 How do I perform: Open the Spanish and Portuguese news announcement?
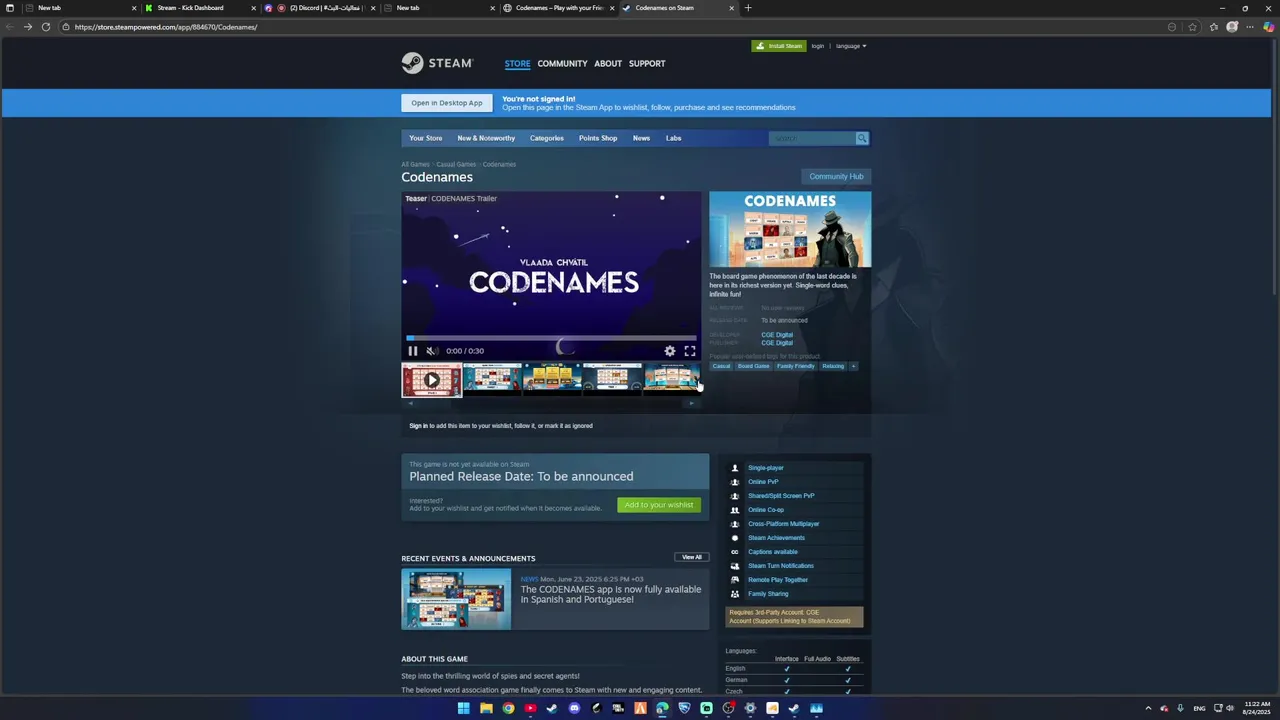(x=611, y=594)
